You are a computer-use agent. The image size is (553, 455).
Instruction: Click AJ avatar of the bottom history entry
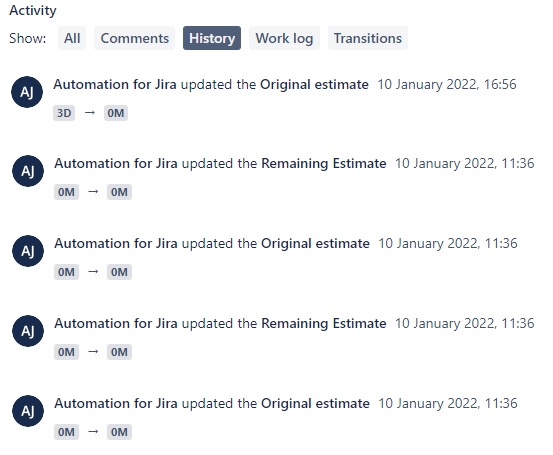[28, 411]
